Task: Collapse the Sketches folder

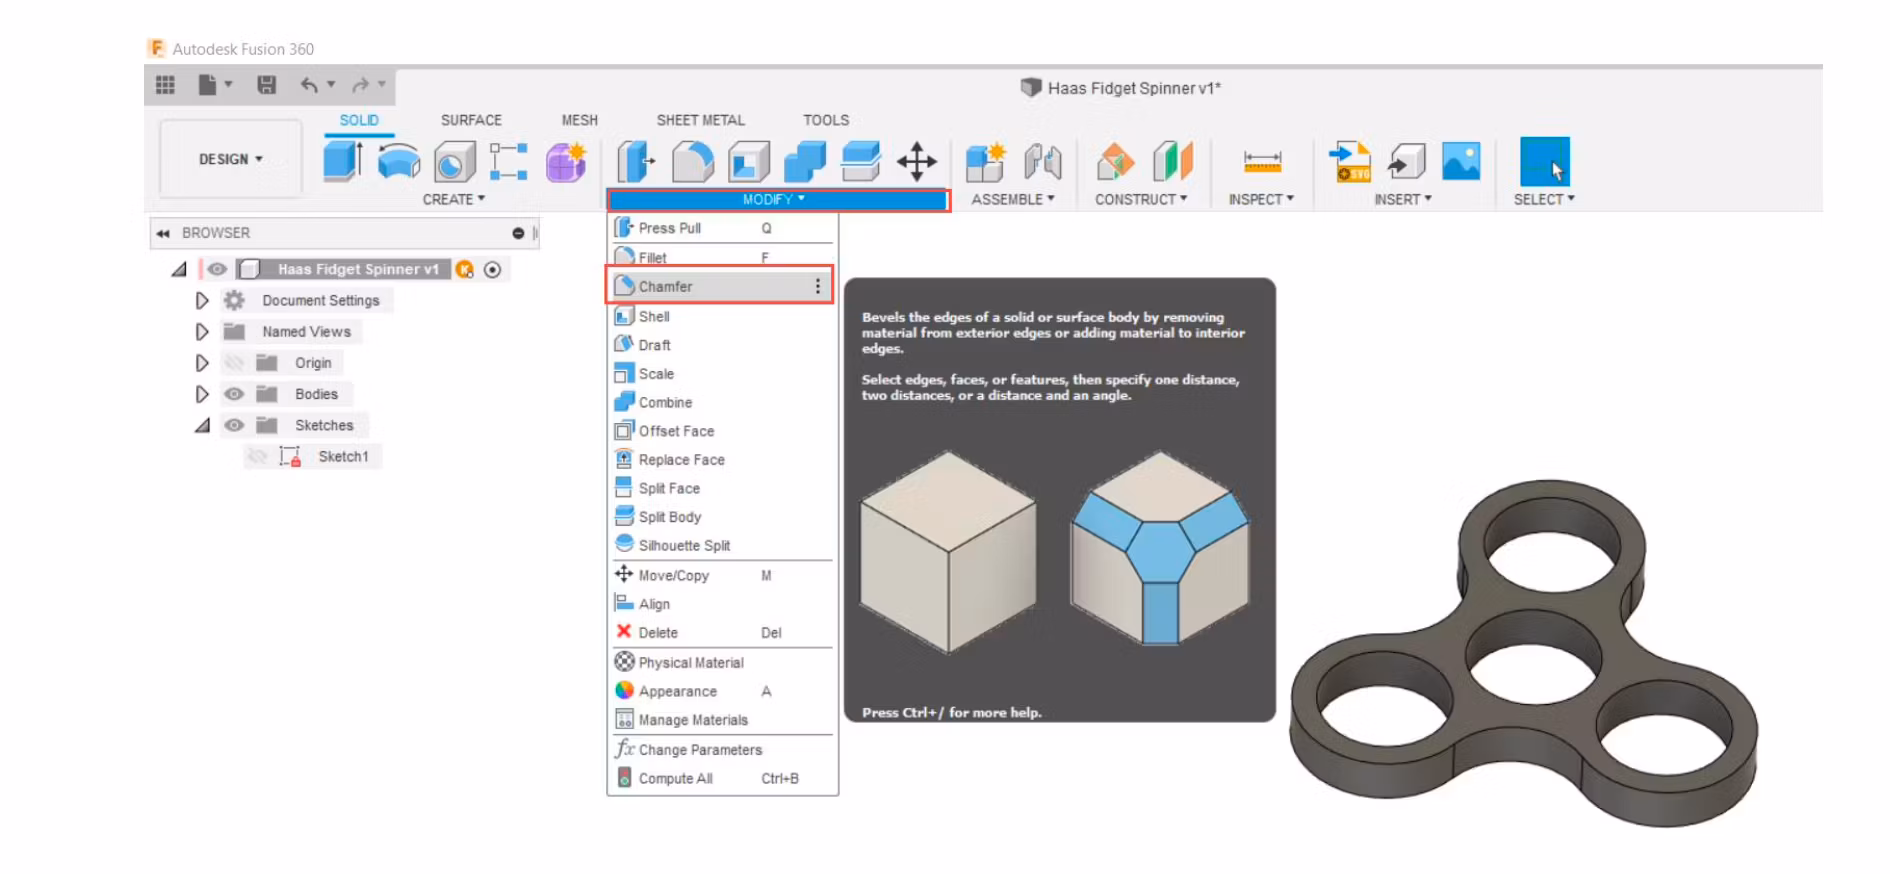Action: pos(202,426)
